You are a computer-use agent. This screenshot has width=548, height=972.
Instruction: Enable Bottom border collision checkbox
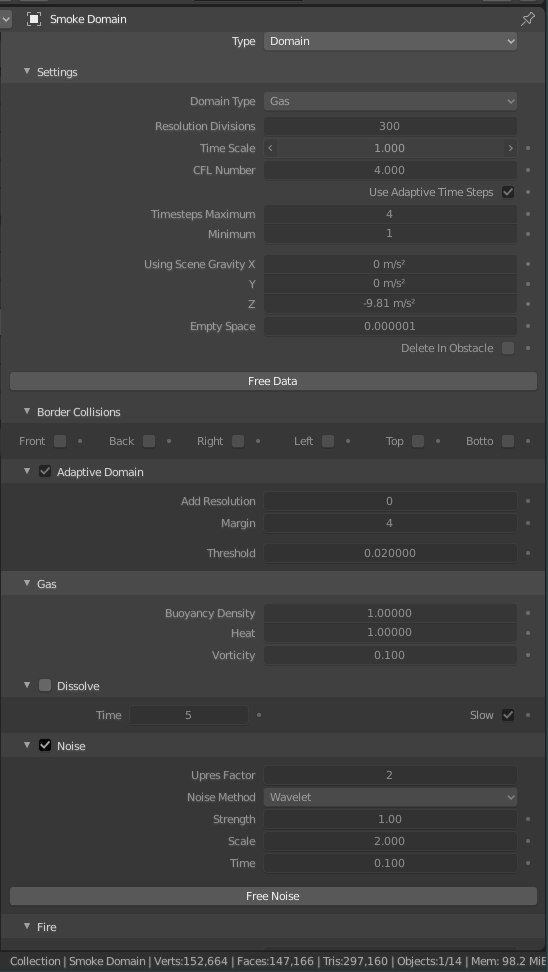(x=508, y=441)
